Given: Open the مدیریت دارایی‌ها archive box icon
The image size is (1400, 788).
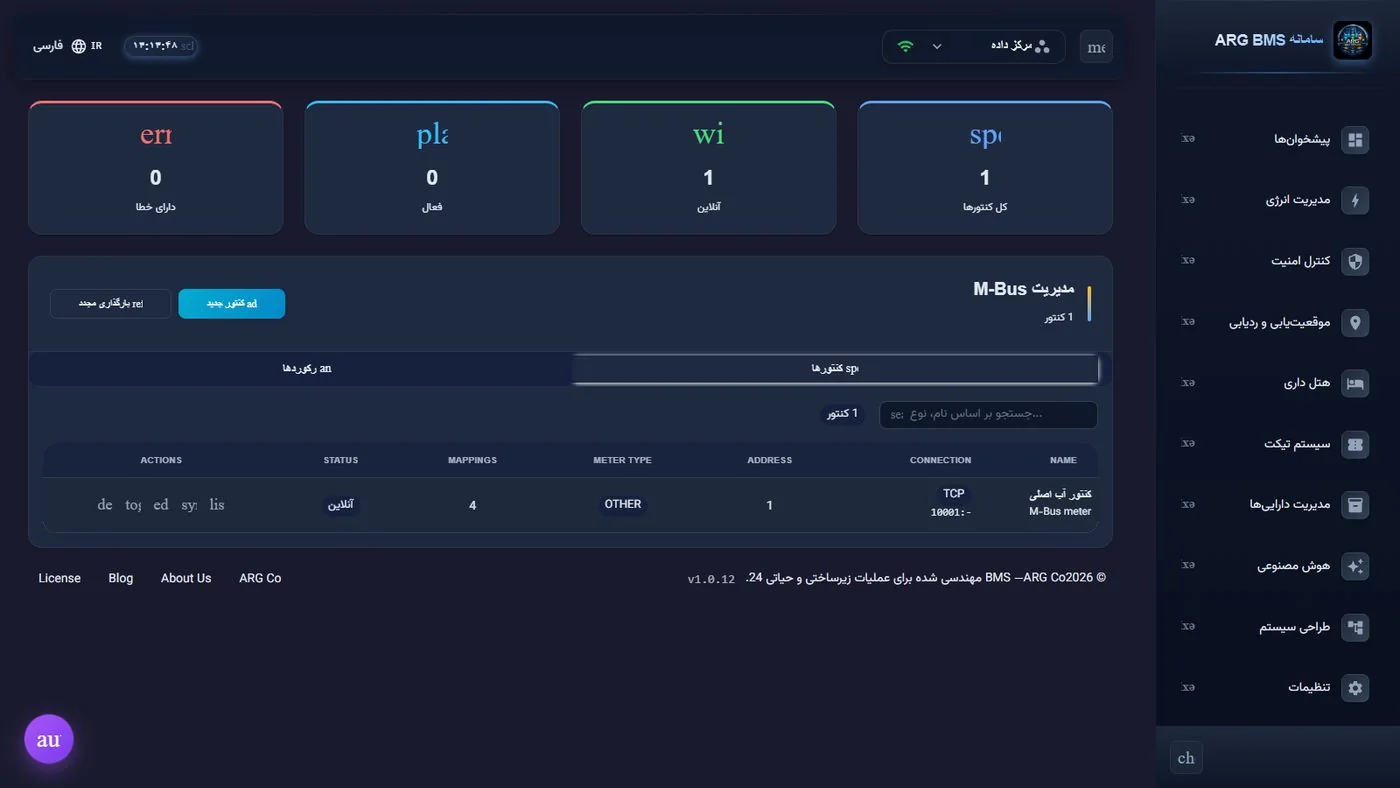Looking at the screenshot, I should (1355, 506).
